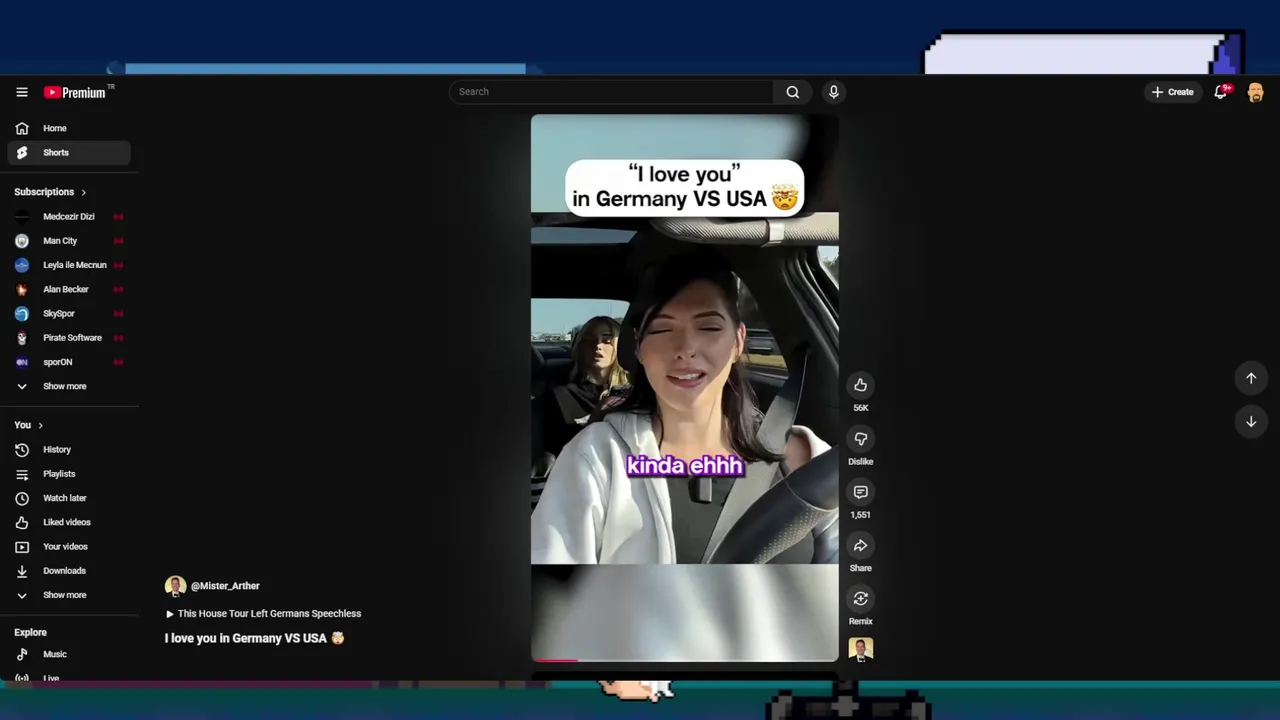Image resolution: width=1280 pixels, height=720 pixels.
Task: Focus the Search input field
Action: click(611, 92)
